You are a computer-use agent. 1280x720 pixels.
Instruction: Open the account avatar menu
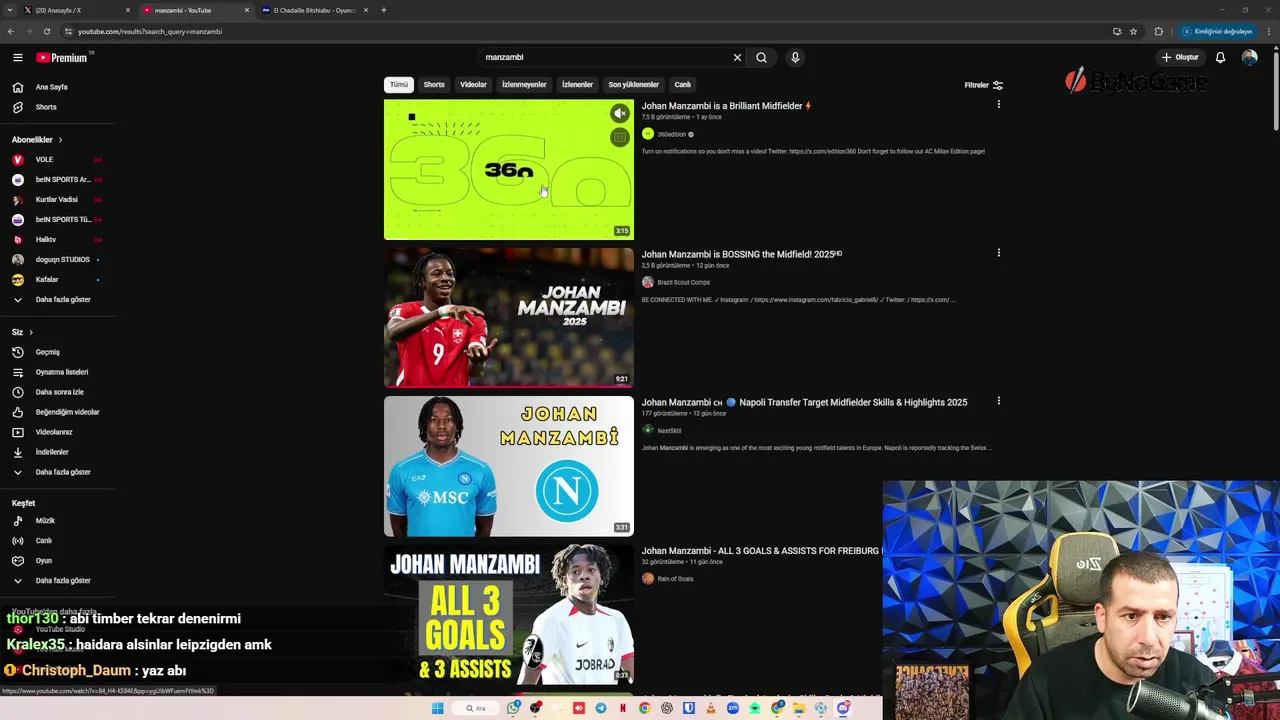[1249, 58]
